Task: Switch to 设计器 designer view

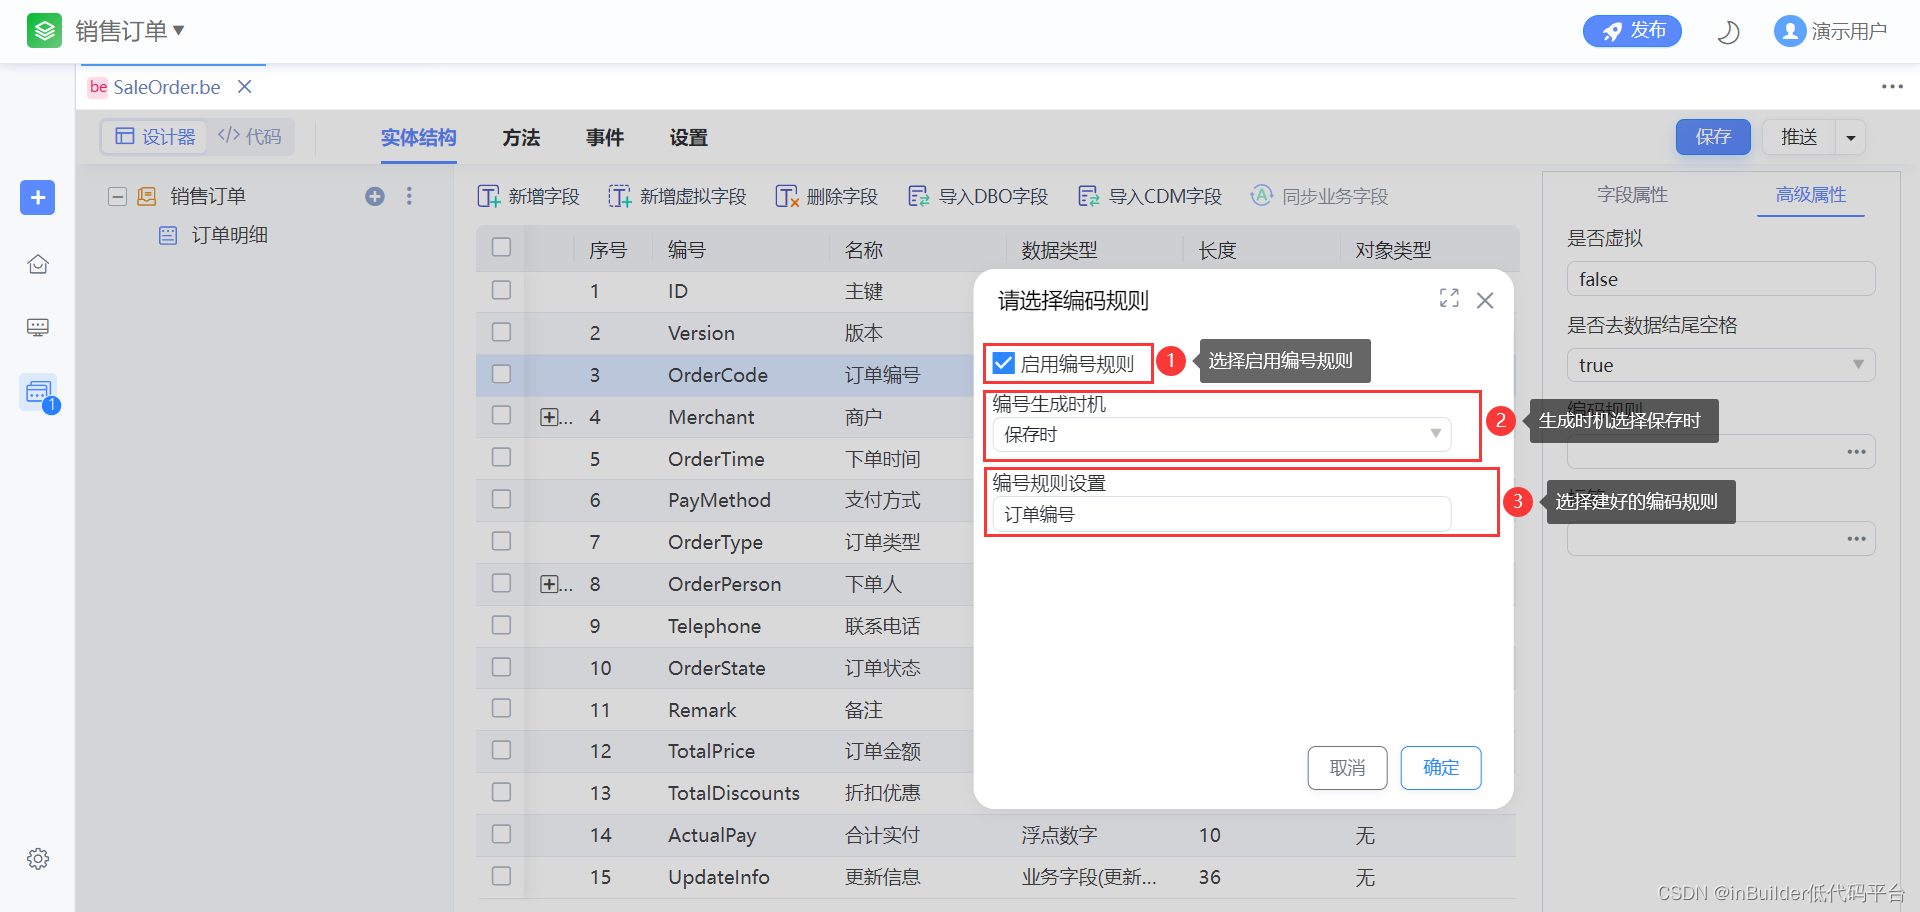Action: (155, 137)
